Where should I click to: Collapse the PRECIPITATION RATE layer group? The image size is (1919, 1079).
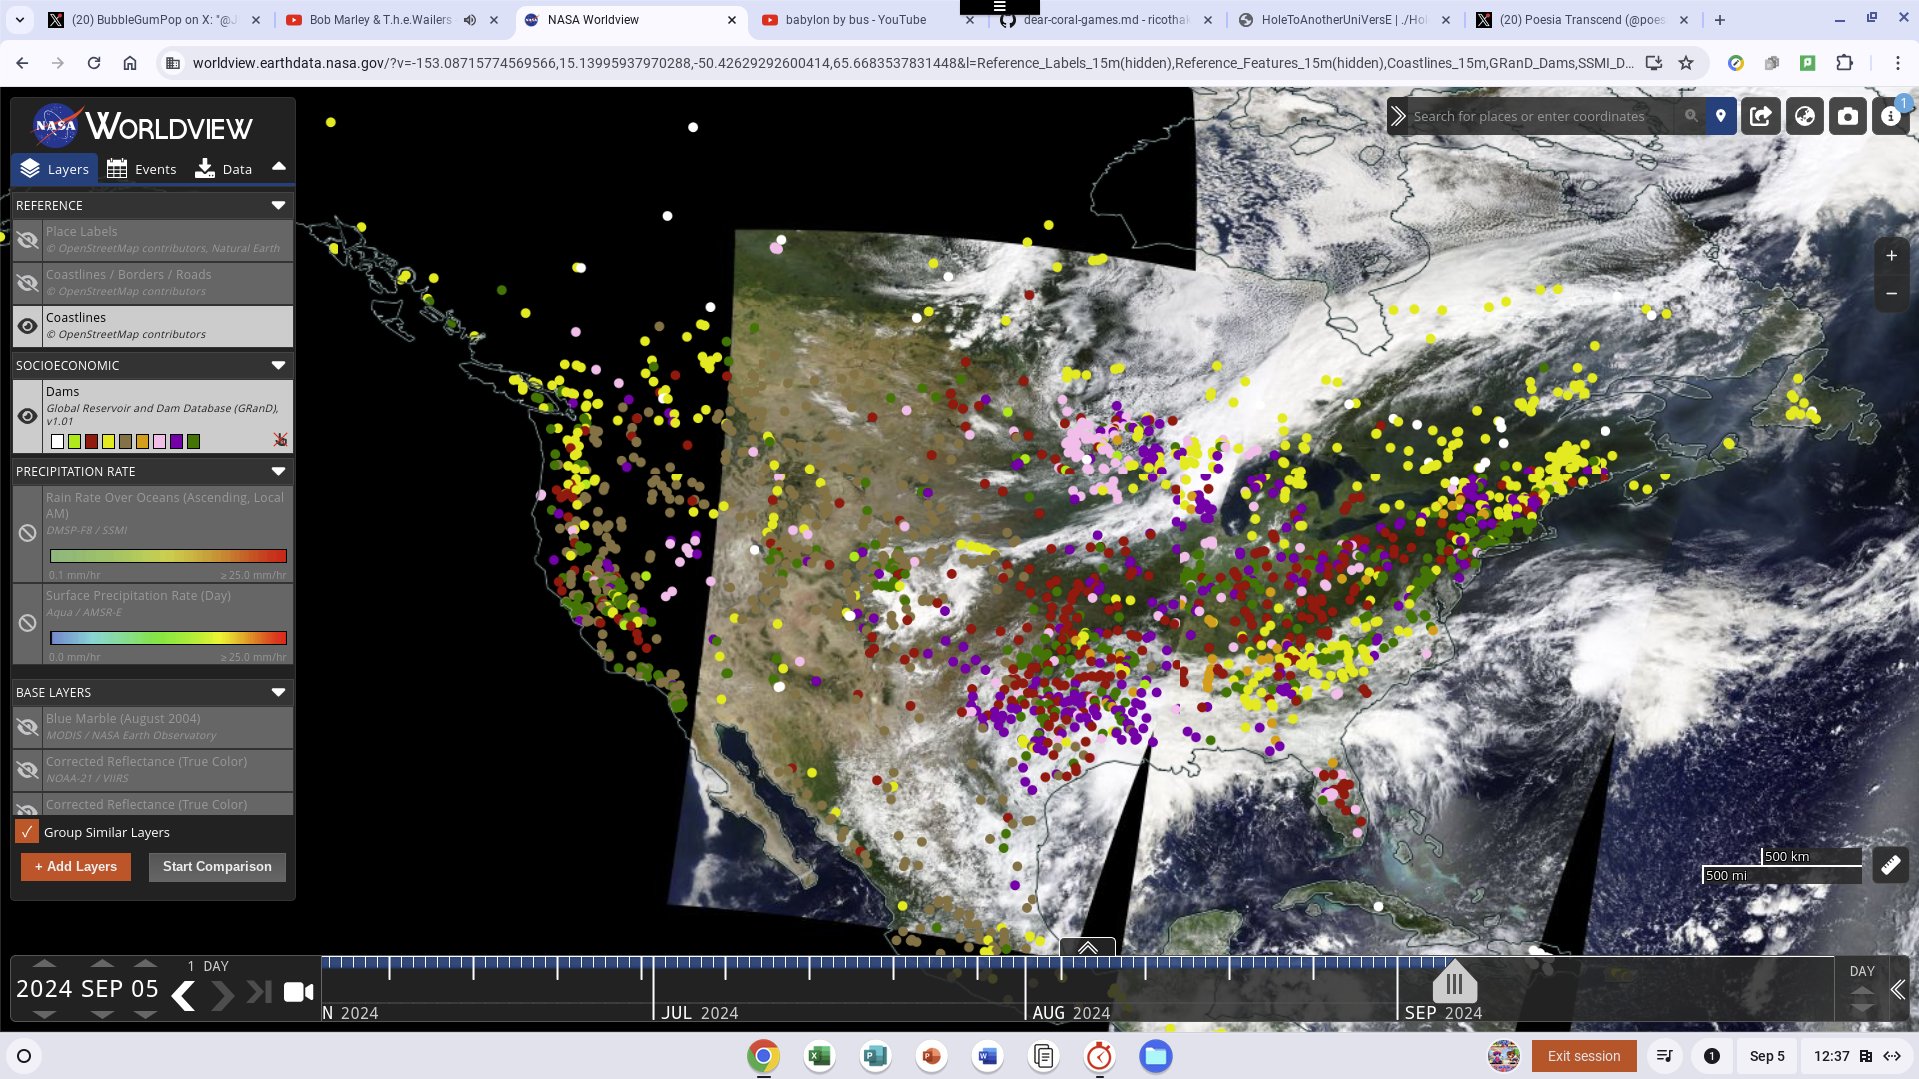(x=278, y=471)
